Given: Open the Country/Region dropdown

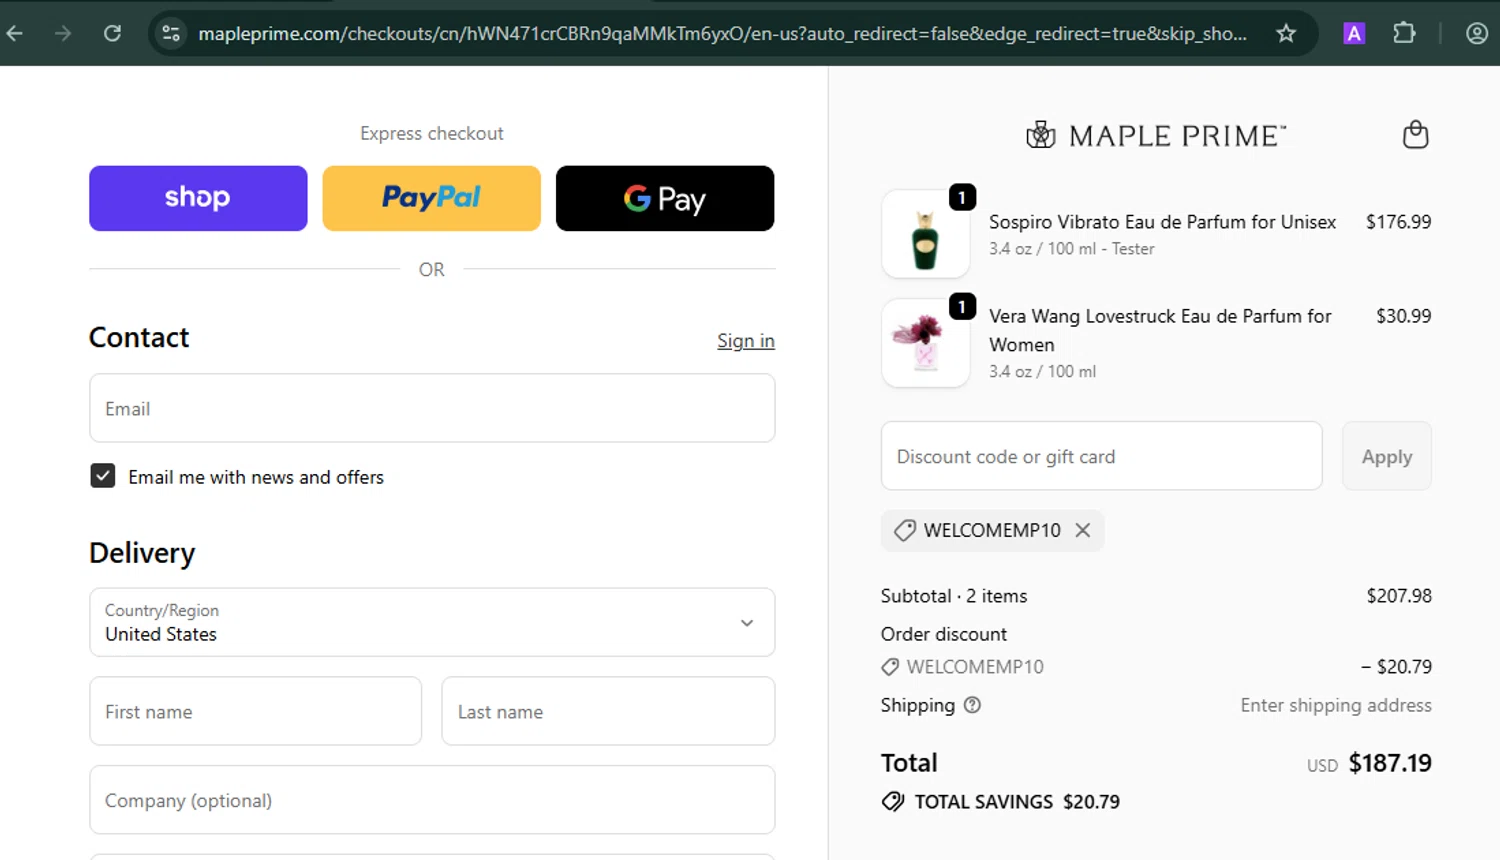Looking at the screenshot, I should tap(432, 622).
